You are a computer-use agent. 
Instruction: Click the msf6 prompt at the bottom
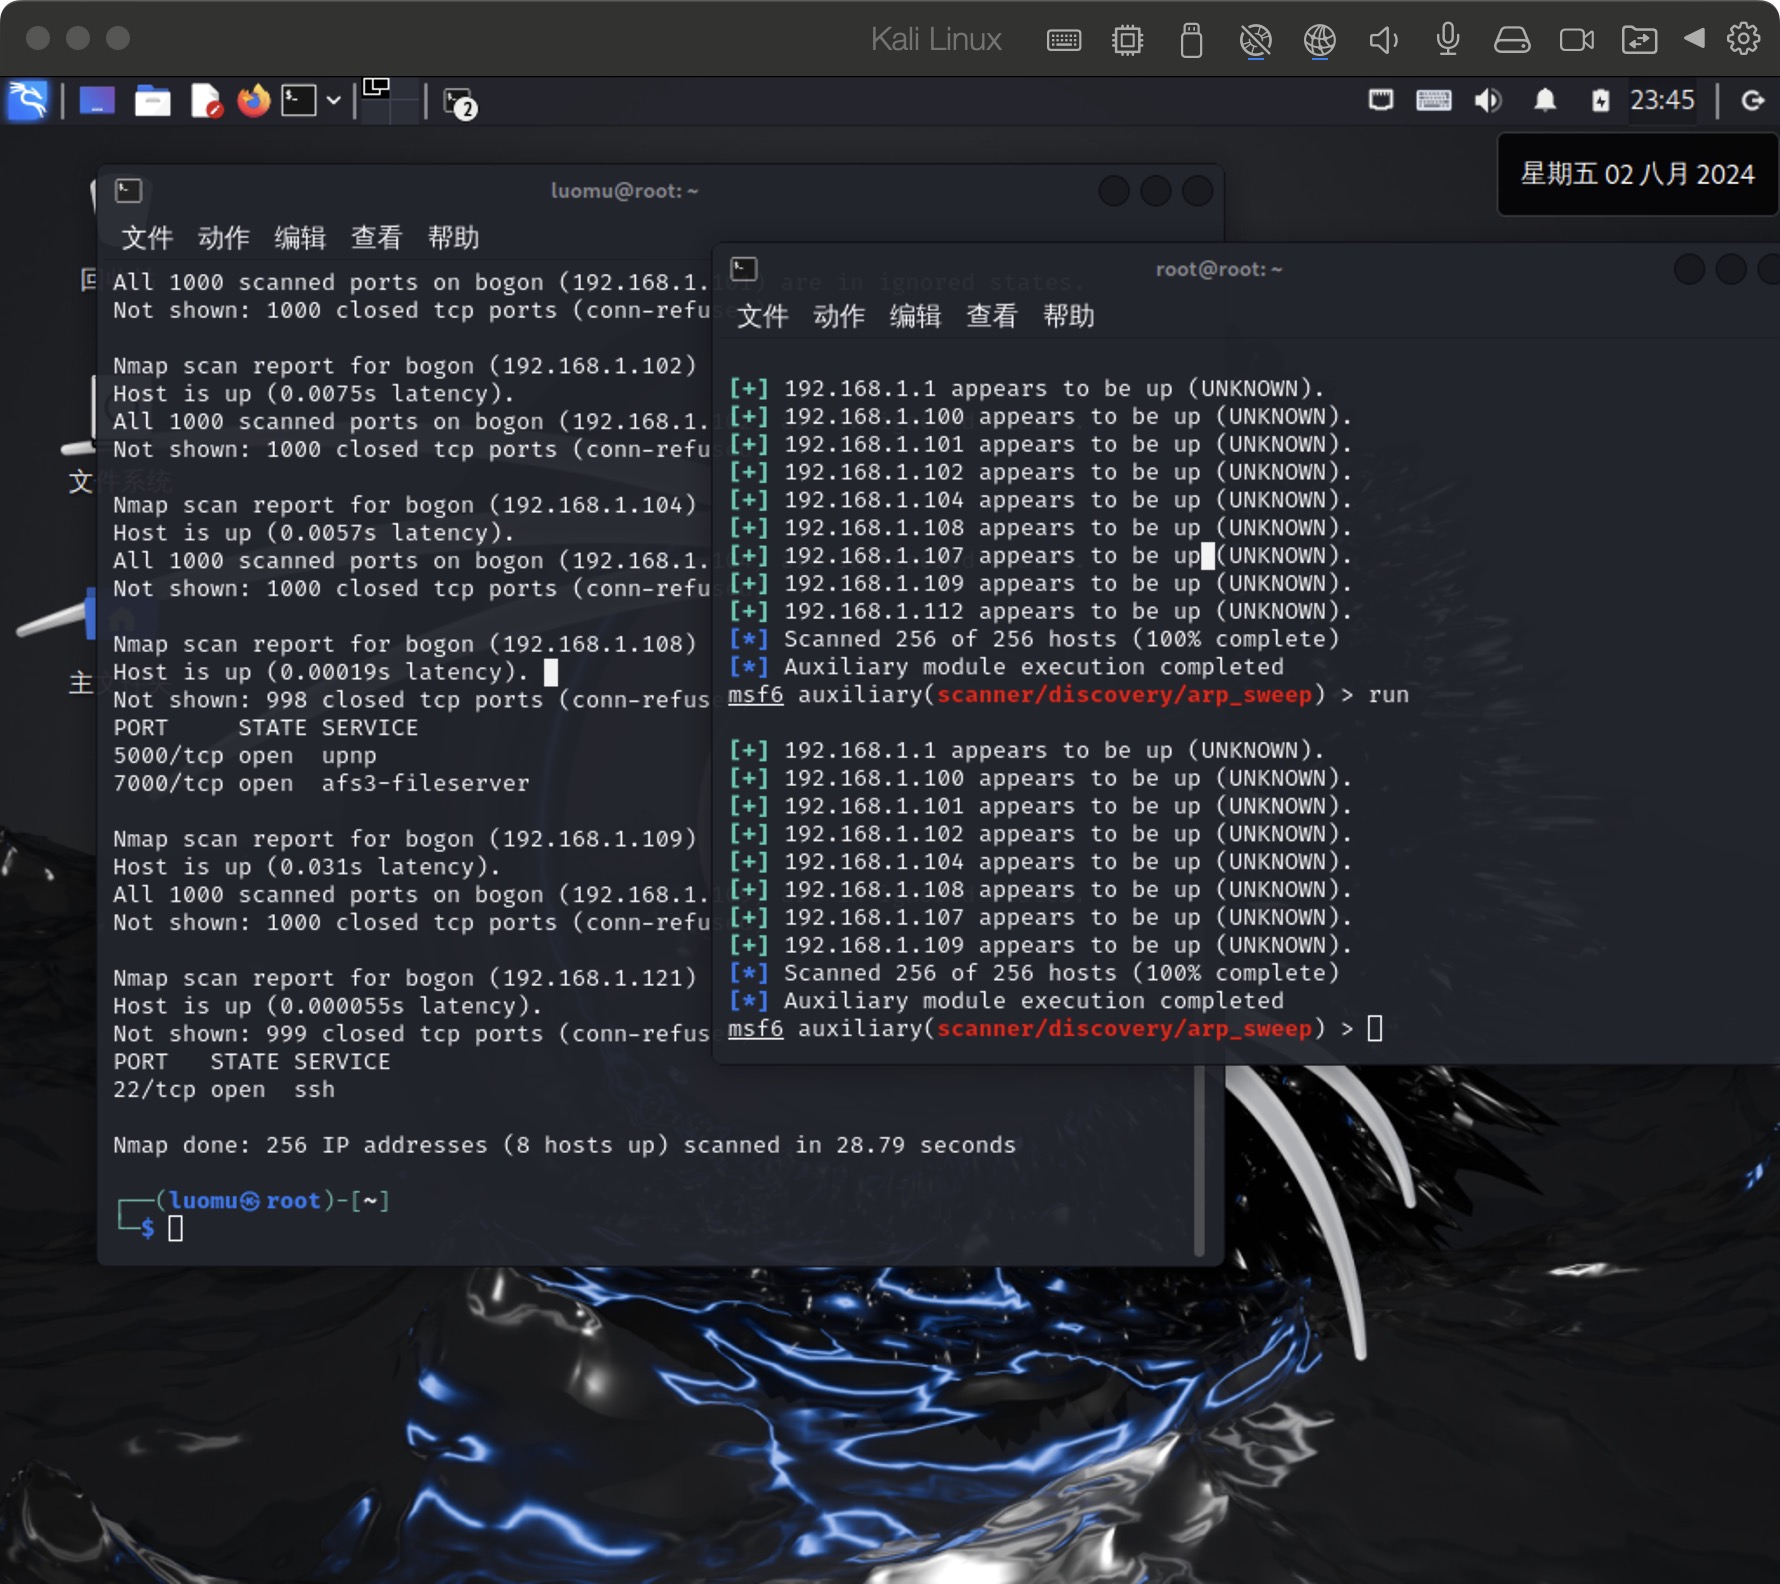[x=1040, y=1028]
